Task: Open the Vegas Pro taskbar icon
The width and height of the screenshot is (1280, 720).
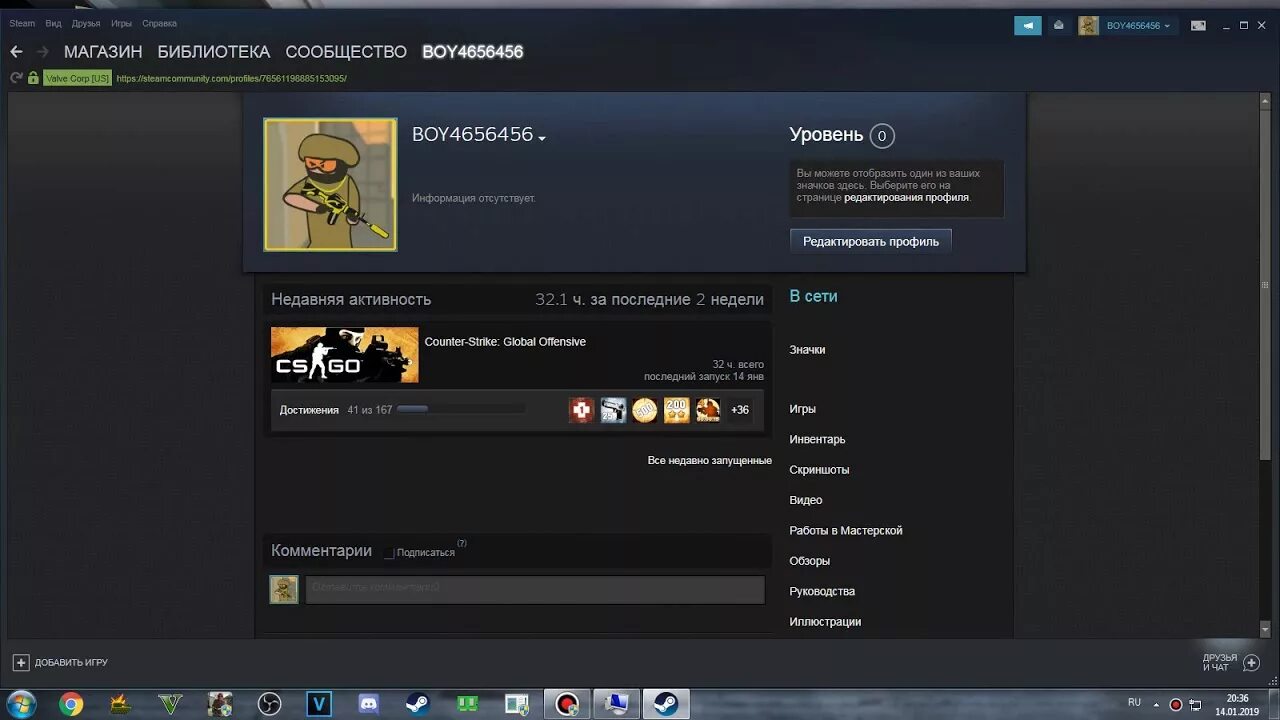Action: click(319, 704)
